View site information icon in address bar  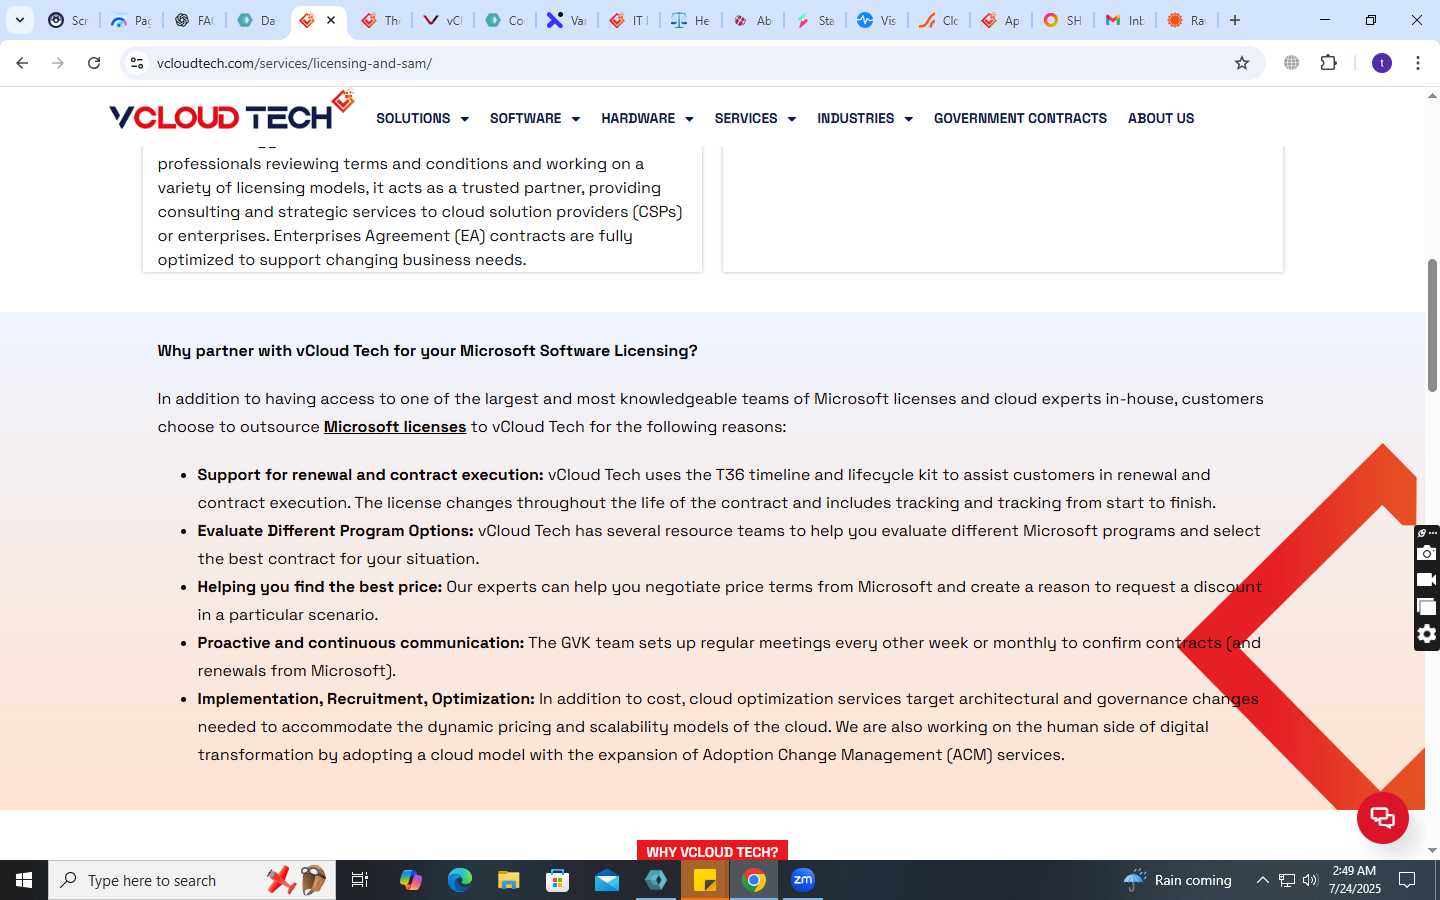tap(137, 63)
